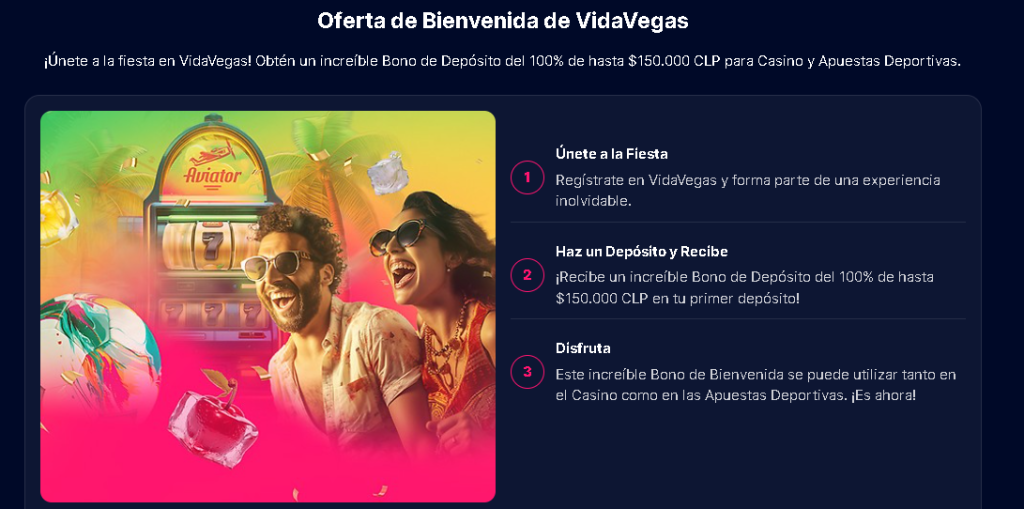Click the Regístrate en VidaVegas description text
This screenshot has width=1024, height=509.
(x=748, y=190)
